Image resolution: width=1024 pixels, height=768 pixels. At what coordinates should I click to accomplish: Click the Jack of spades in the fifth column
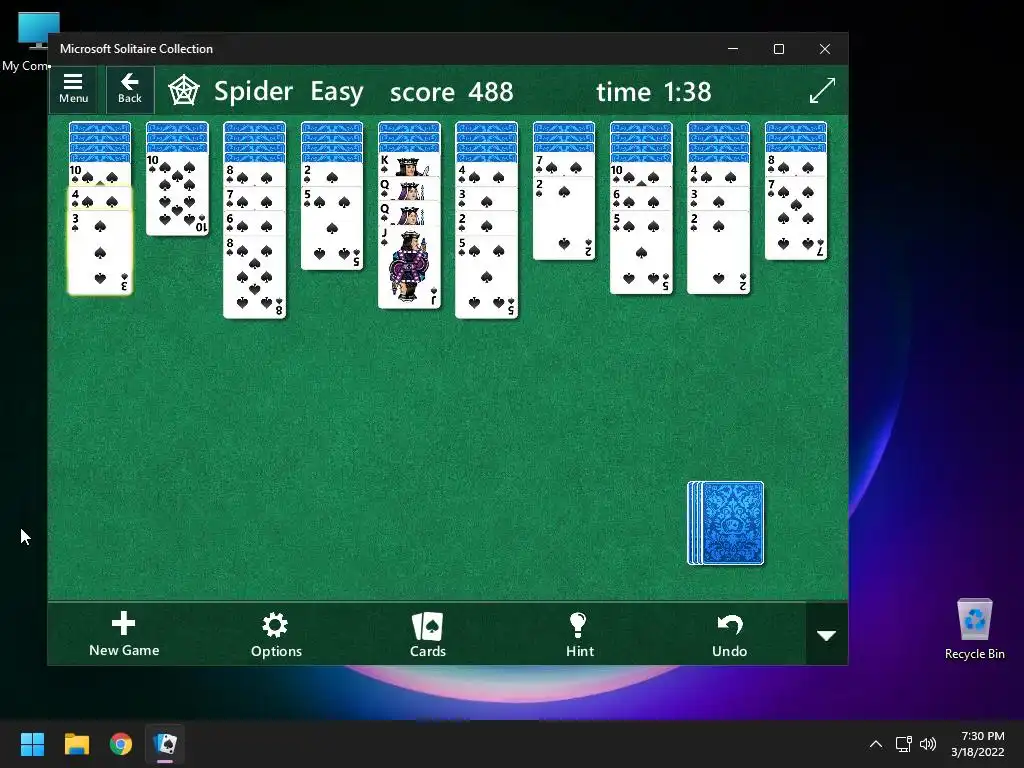[409, 266]
